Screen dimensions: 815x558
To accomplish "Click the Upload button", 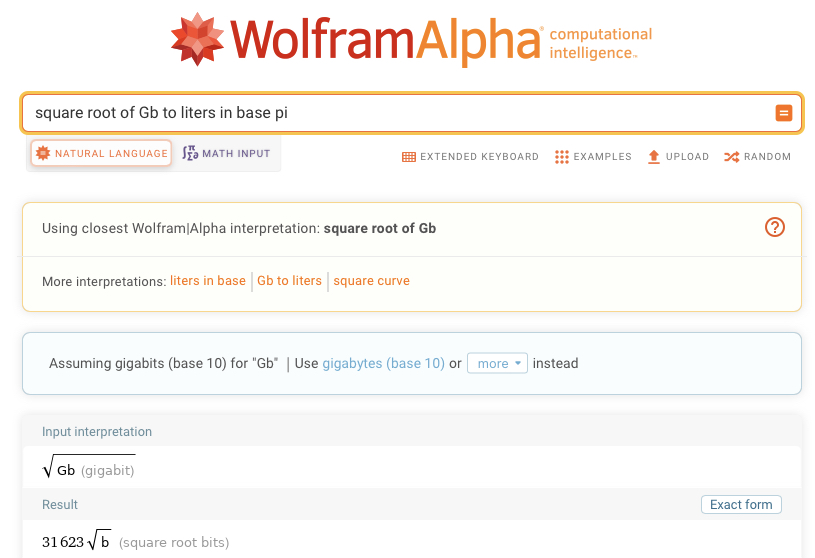I will 678,156.
